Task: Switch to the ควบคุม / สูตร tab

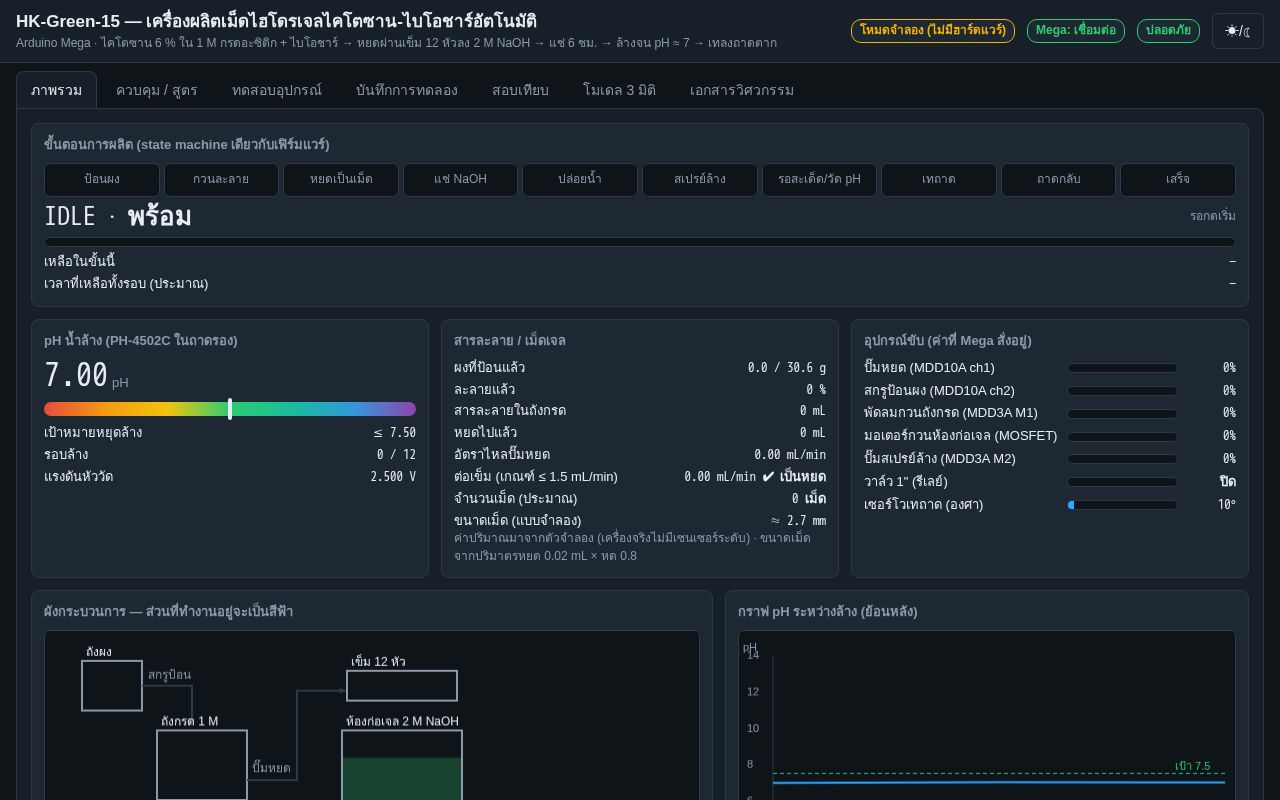Action: point(157,90)
